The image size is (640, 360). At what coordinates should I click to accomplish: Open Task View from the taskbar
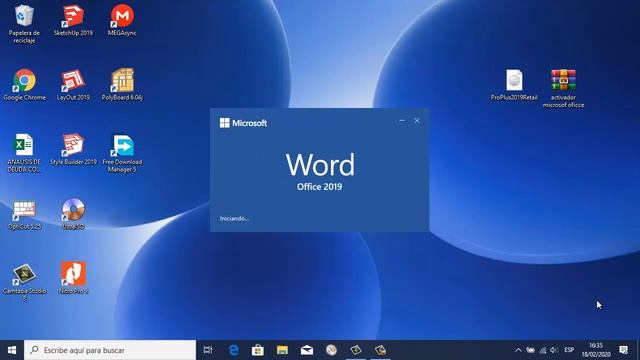click(x=208, y=350)
